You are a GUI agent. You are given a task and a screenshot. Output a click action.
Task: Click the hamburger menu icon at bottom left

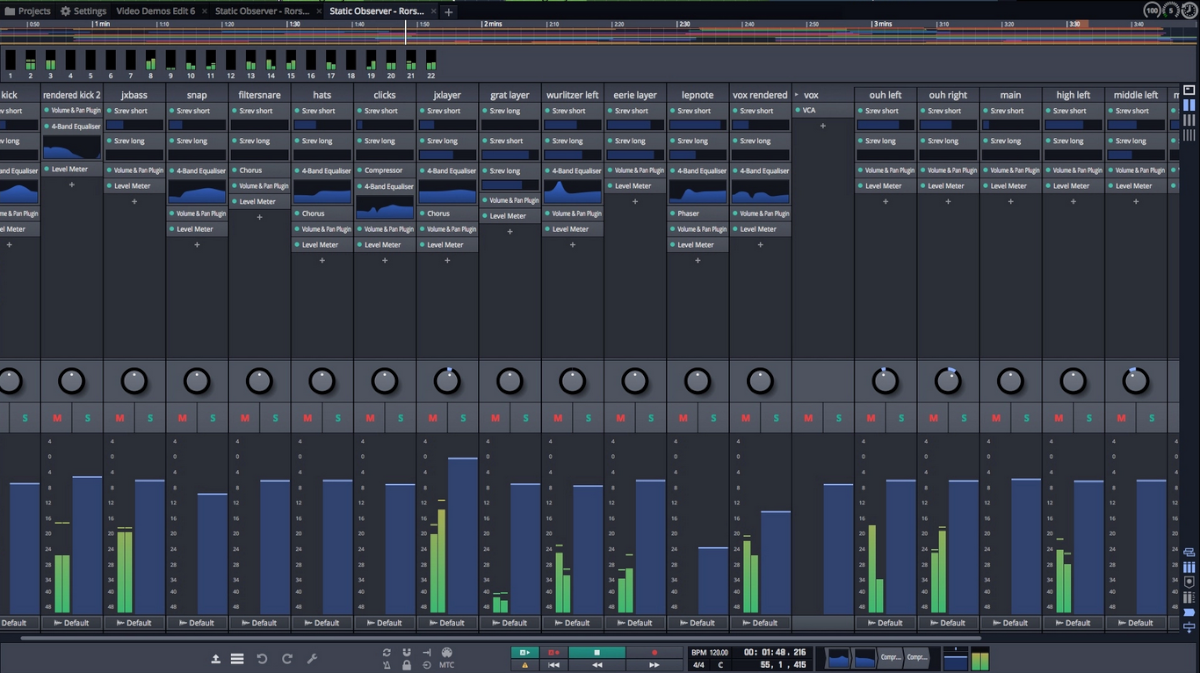pos(237,658)
